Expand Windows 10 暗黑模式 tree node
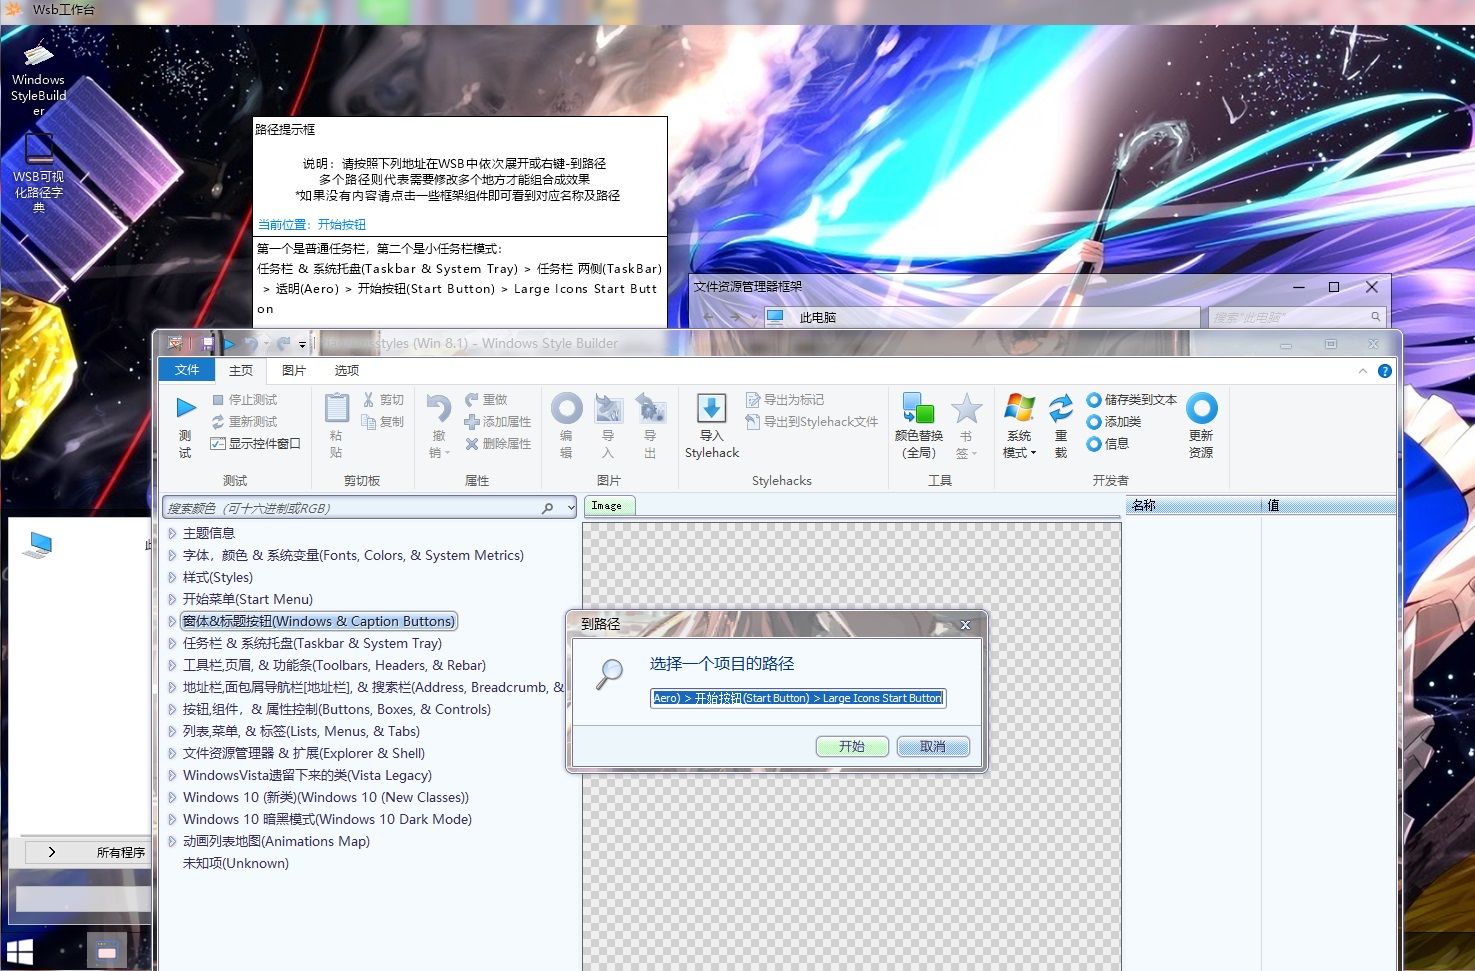Screen dimensions: 1475x971 (172, 820)
